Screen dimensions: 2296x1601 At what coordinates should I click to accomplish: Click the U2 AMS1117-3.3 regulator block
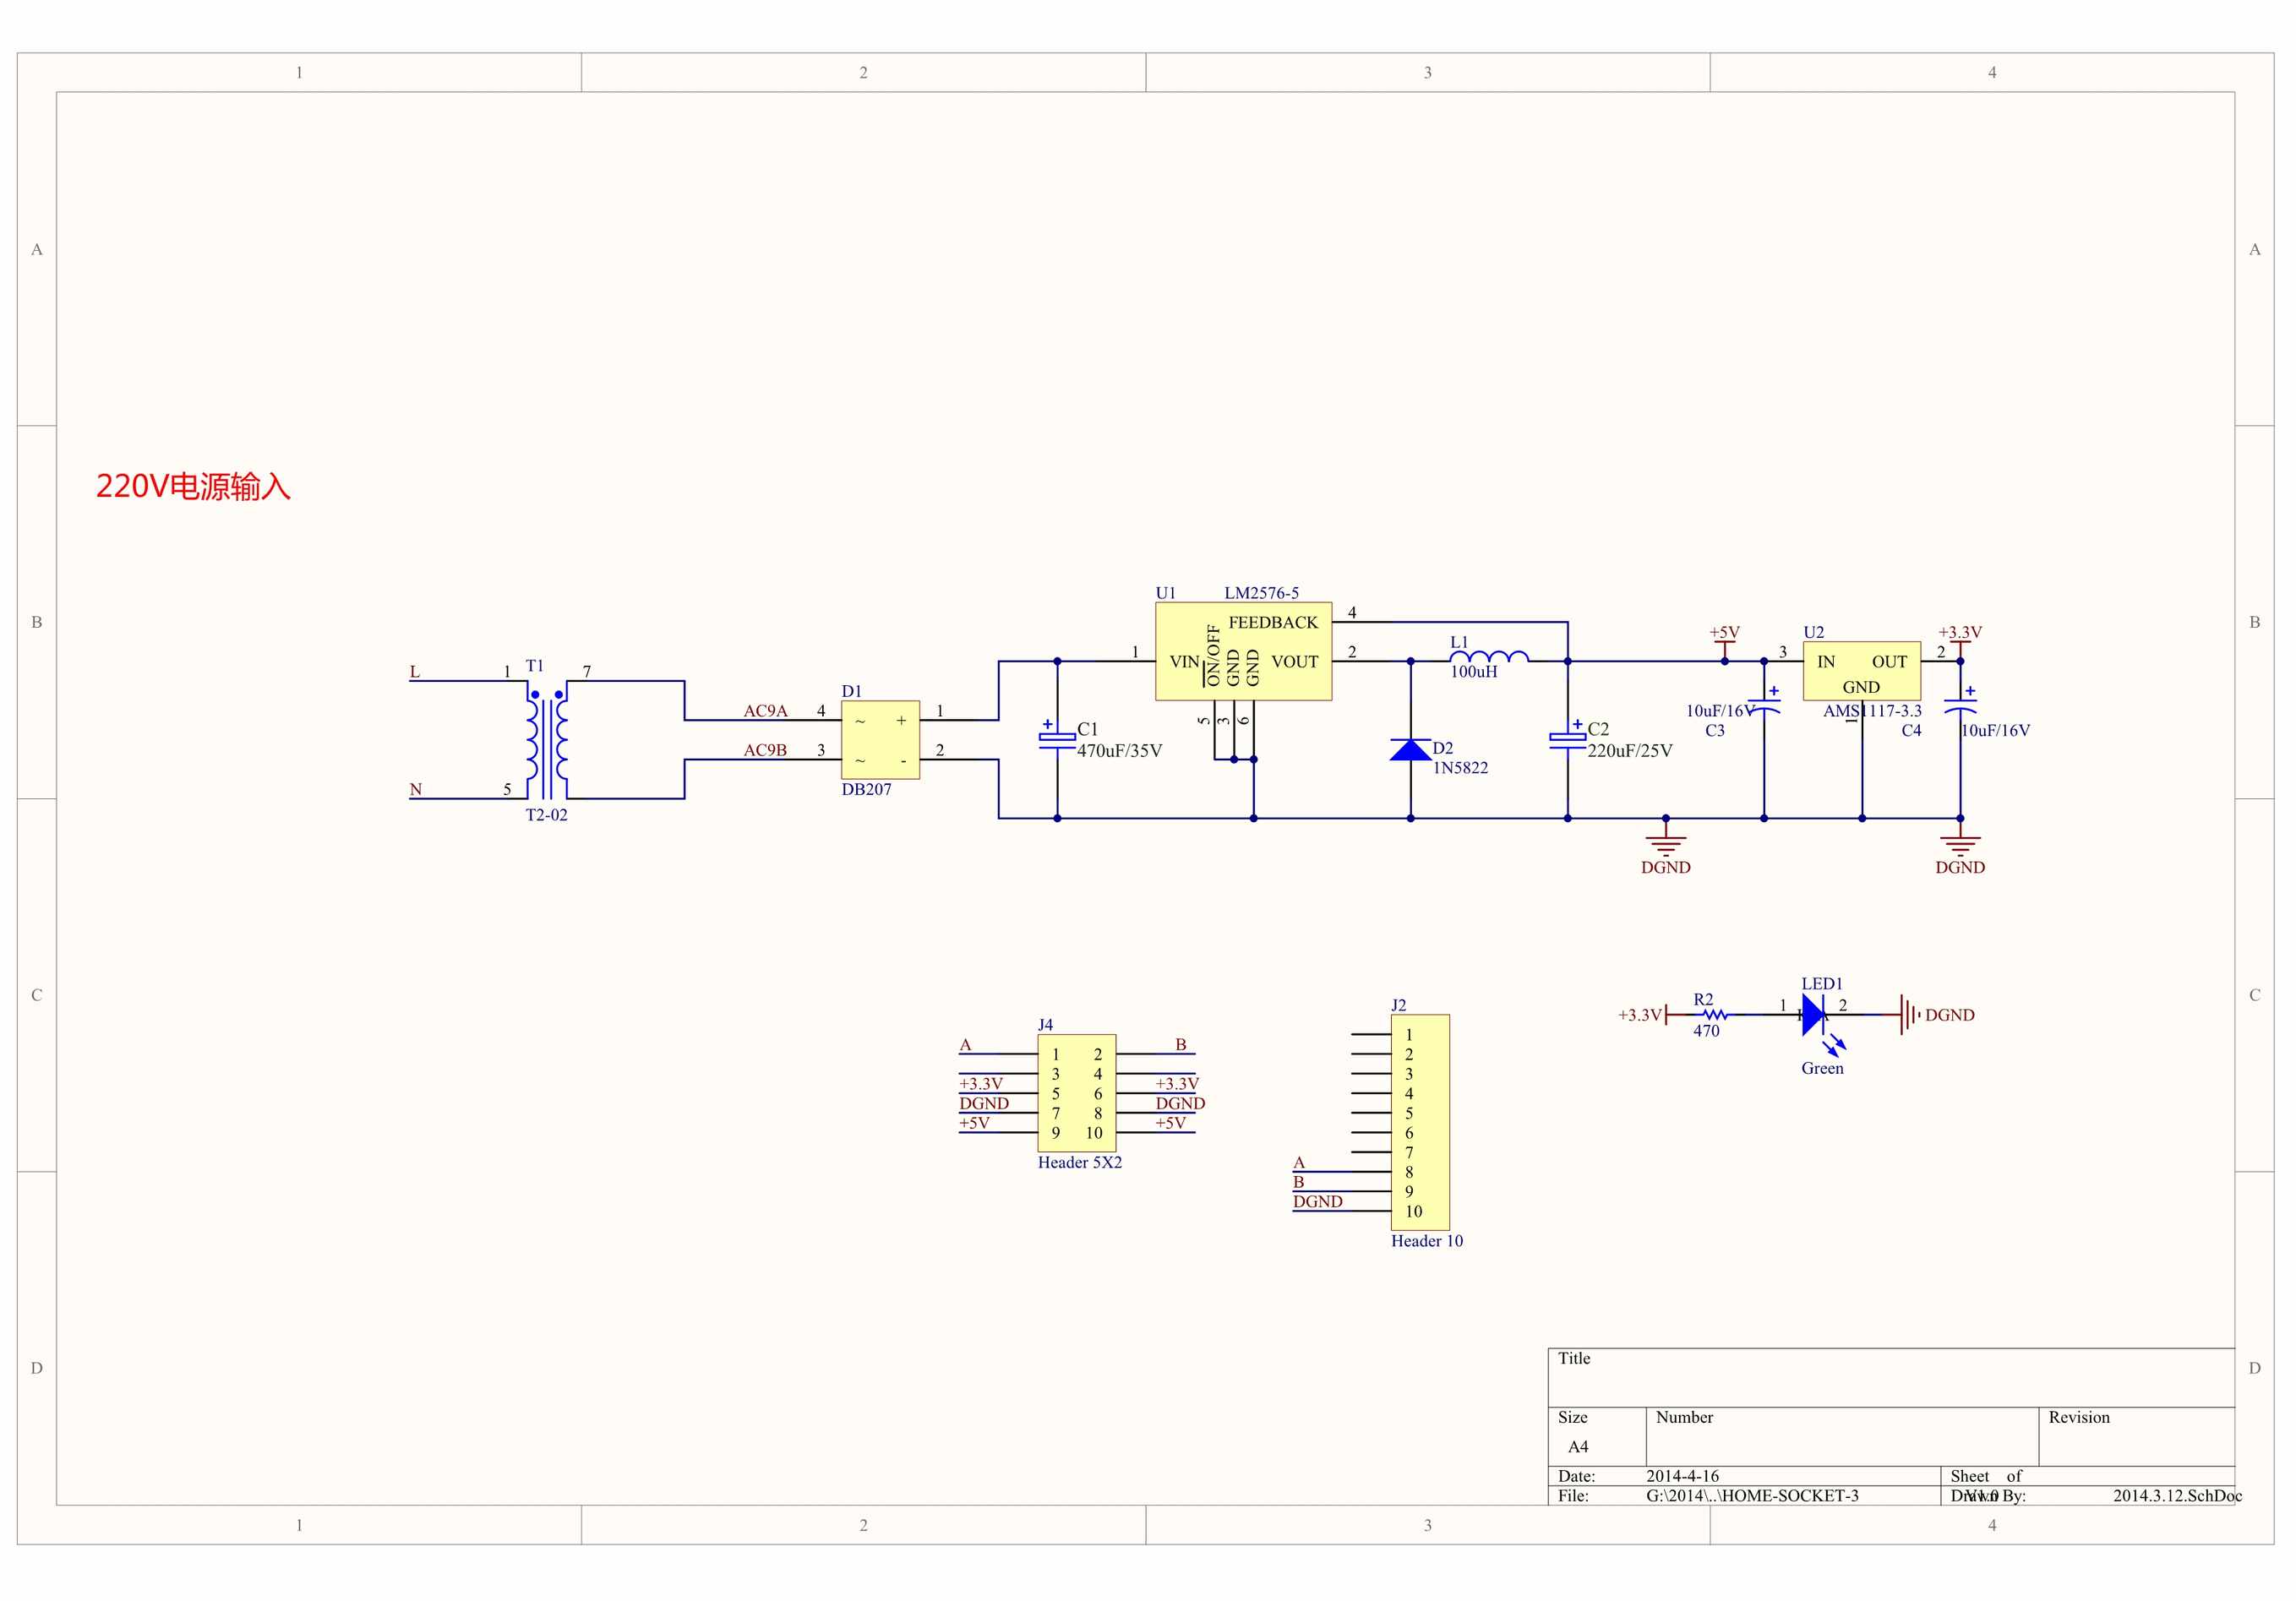tap(1861, 671)
